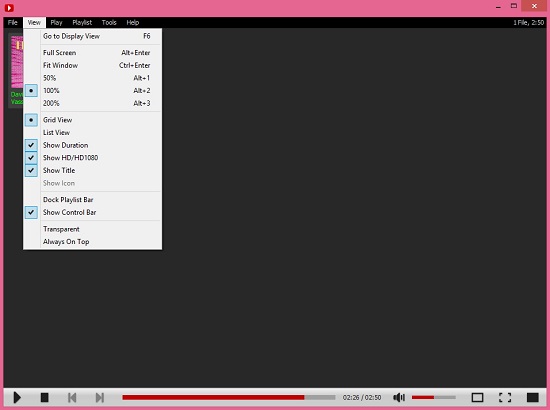This screenshot has width=550, height=410.
Task: Toggle Show Duration option
Action: point(93,145)
